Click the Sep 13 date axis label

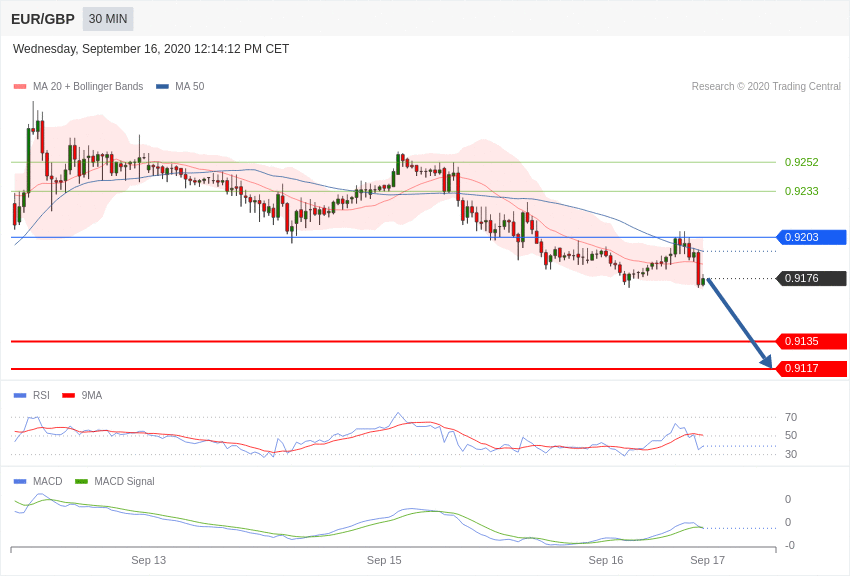pyautogui.click(x=149, y=560)
